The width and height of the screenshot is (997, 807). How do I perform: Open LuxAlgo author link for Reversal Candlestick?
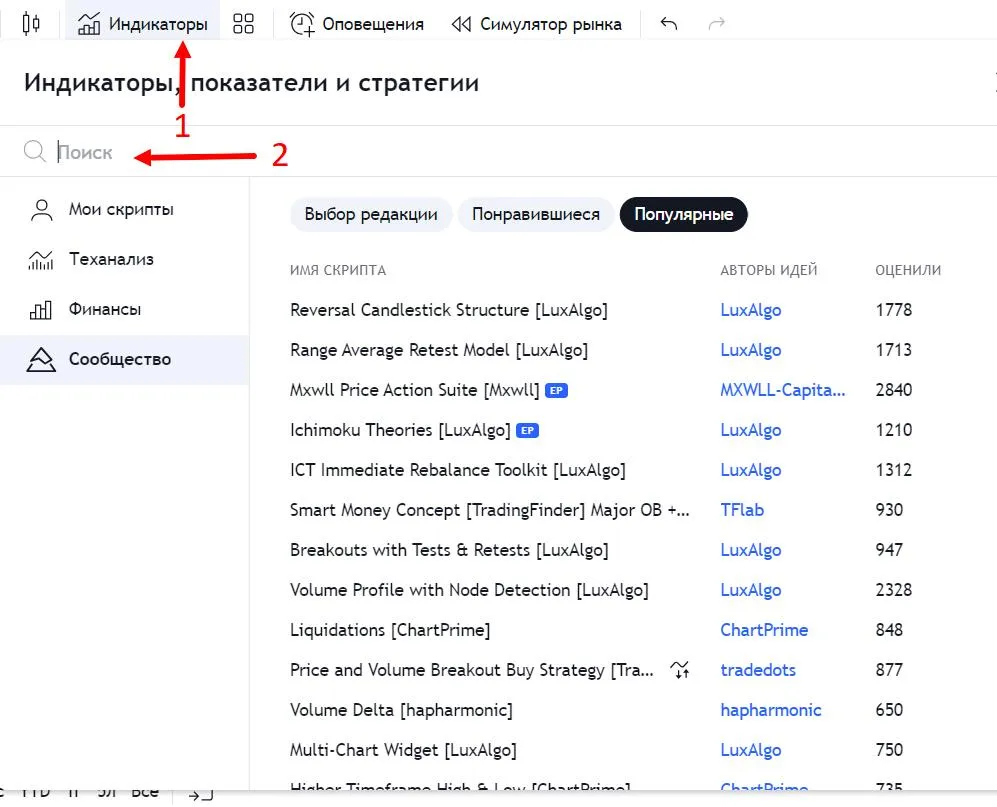point(751,310)
